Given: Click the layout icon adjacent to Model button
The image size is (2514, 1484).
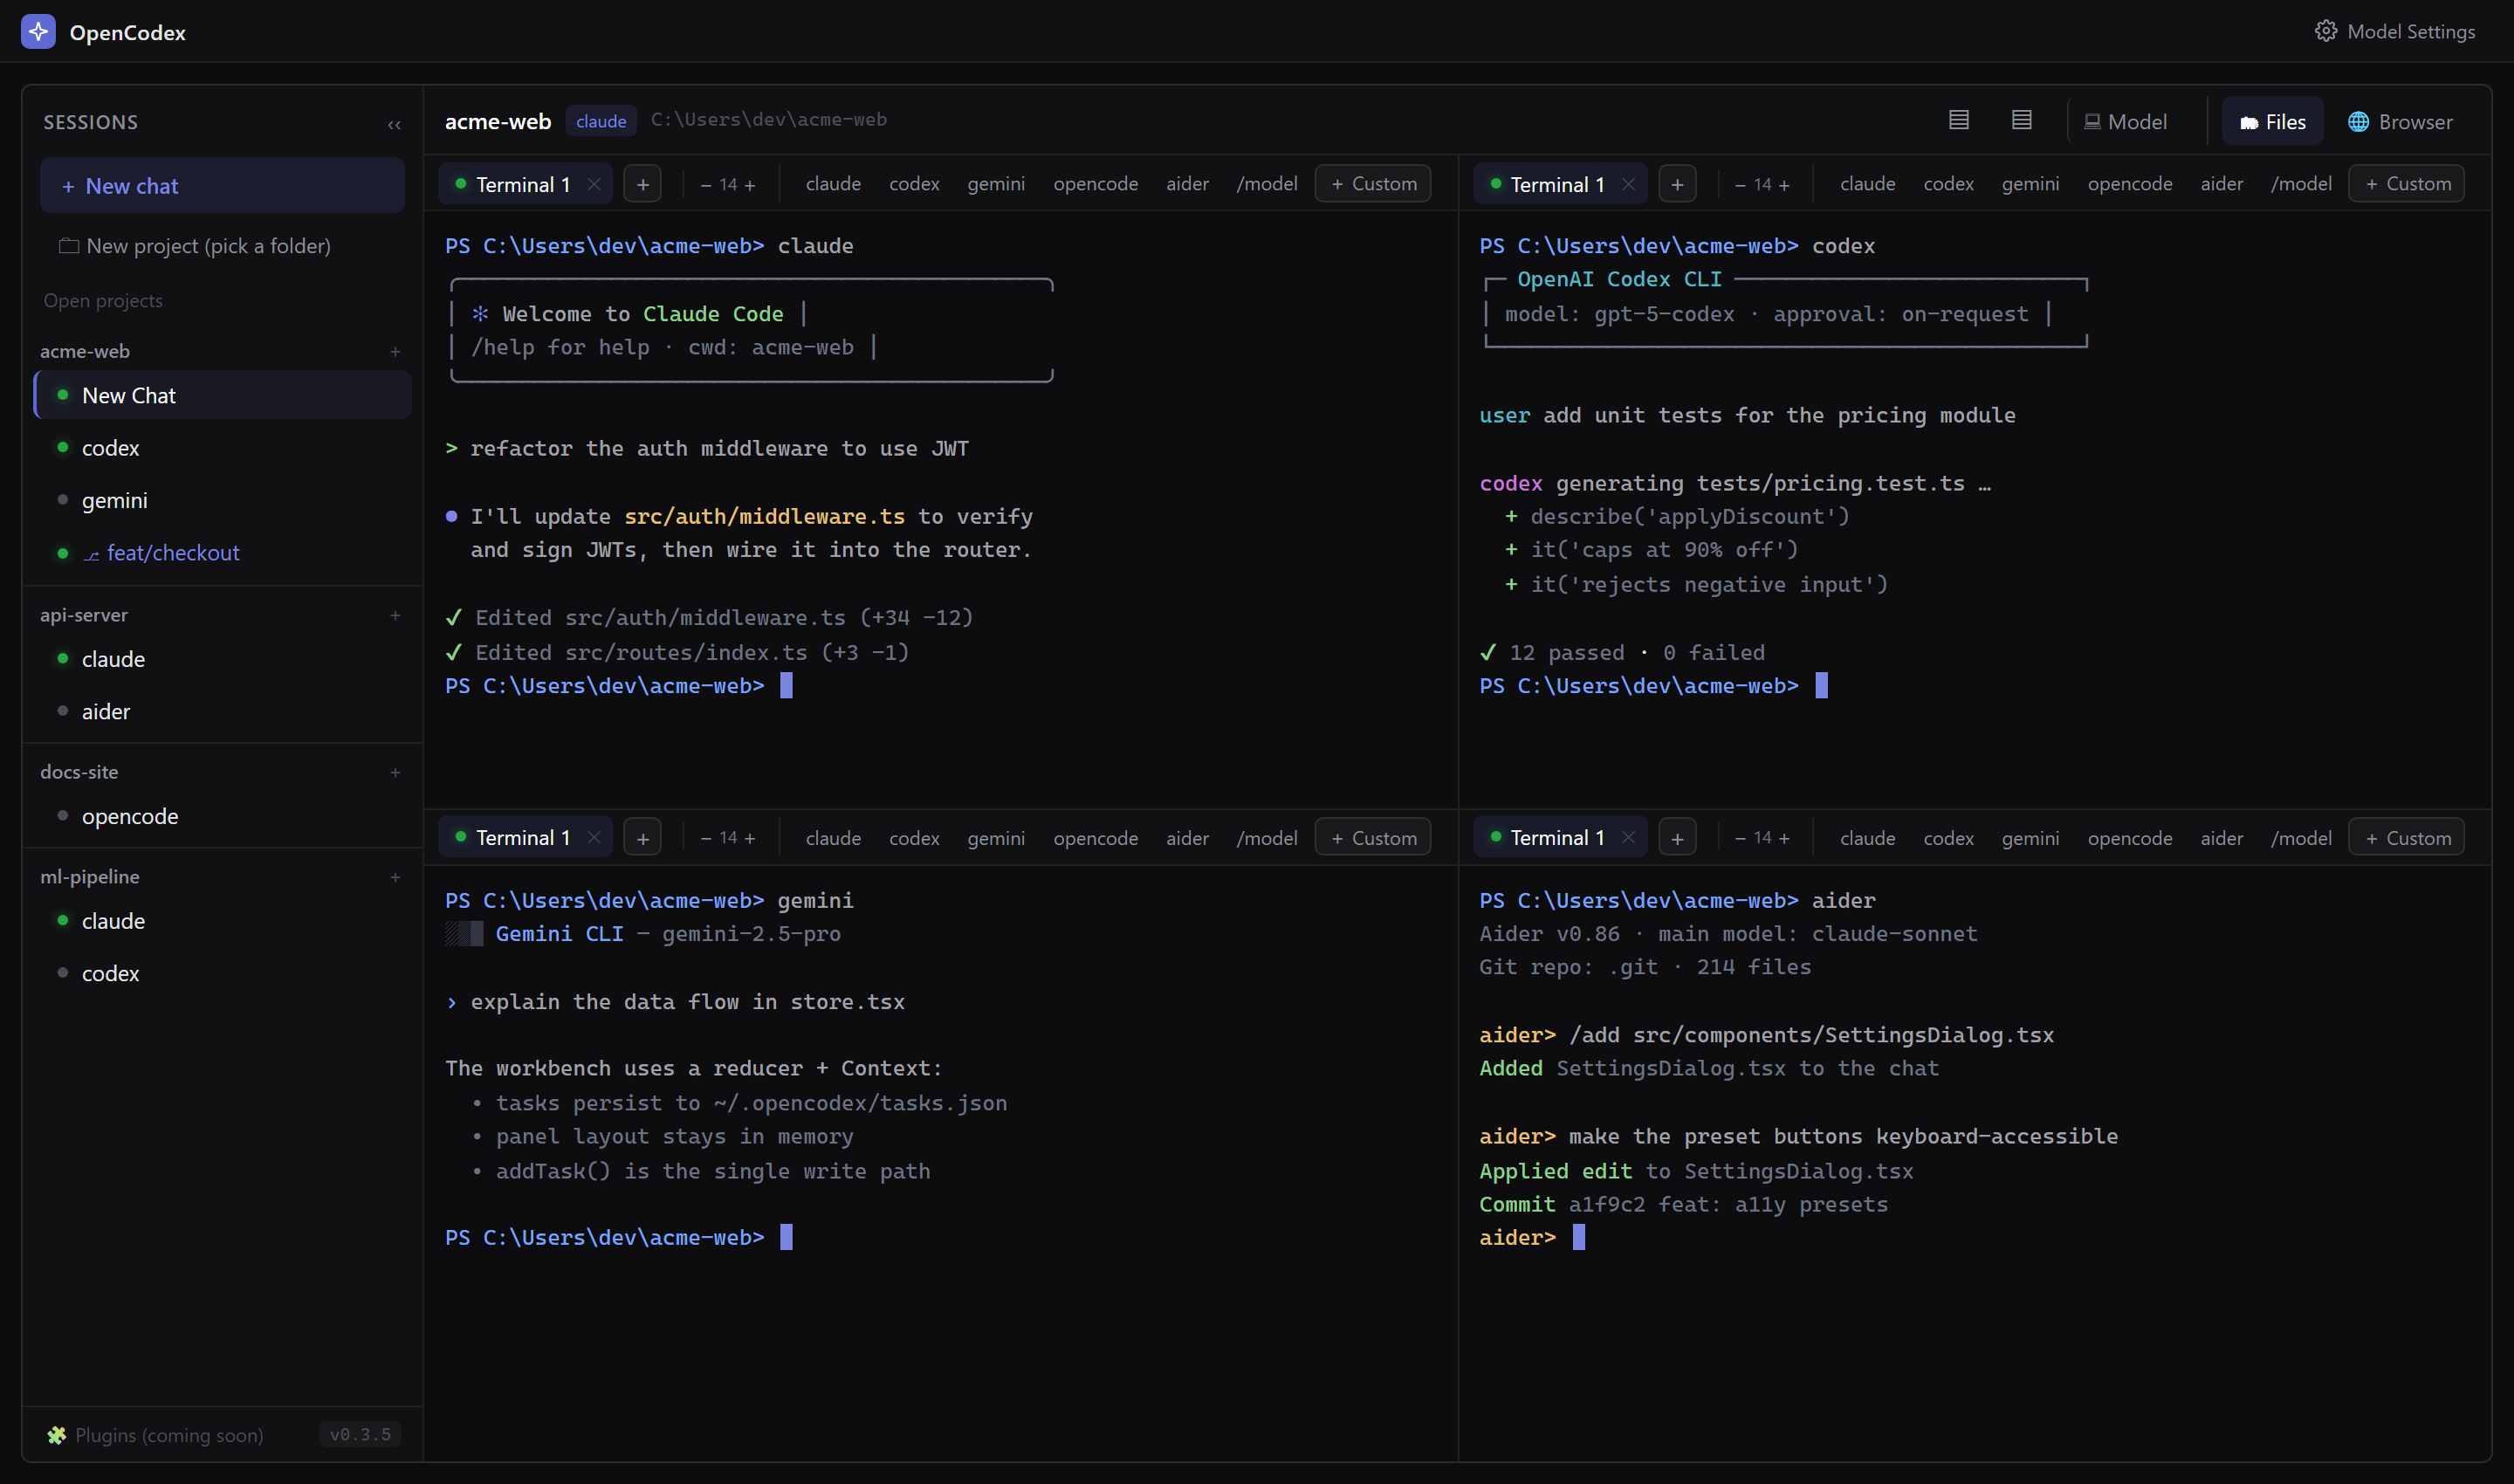Looking at the screenshot, I should pyautogui.click(x=2021, y=121).
